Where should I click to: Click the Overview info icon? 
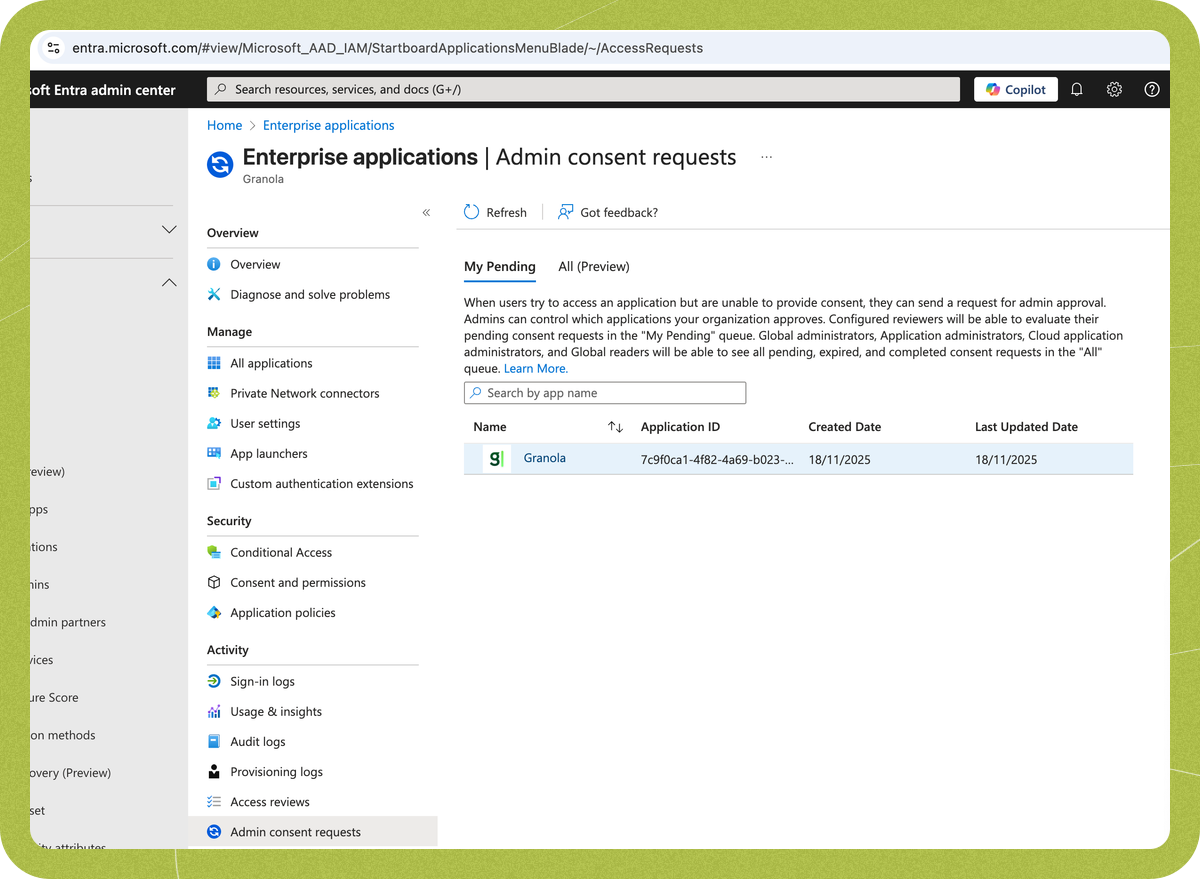pos(213,264)
